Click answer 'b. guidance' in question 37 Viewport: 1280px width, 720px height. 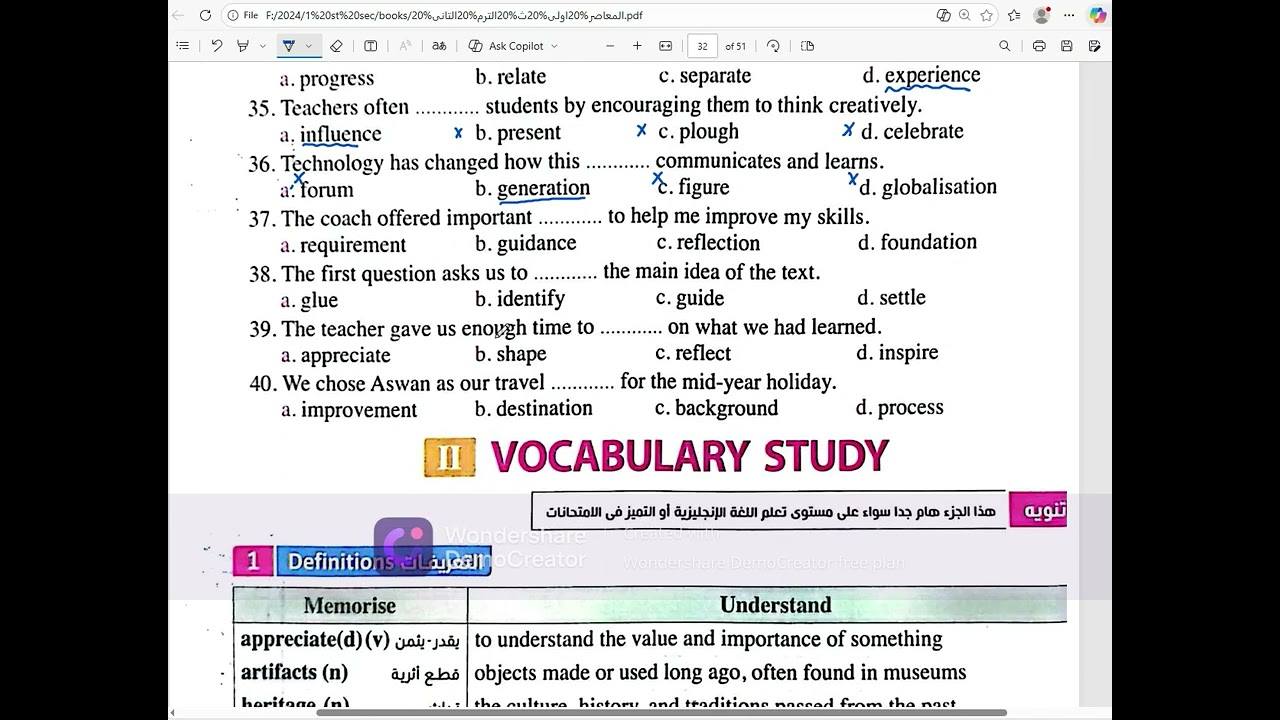coord(526,243)
